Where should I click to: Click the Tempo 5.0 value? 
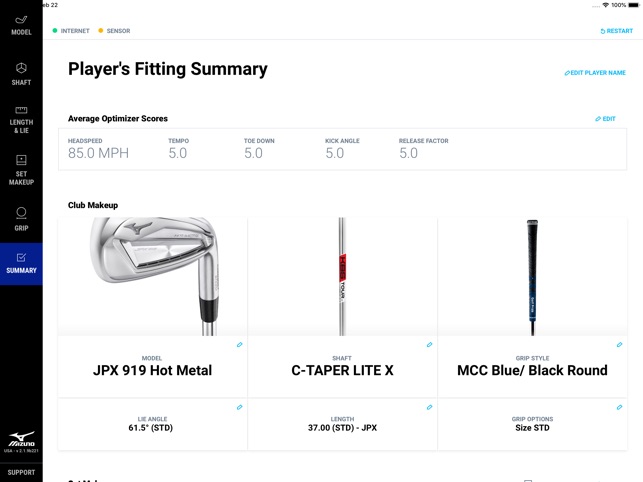point(178,153)
